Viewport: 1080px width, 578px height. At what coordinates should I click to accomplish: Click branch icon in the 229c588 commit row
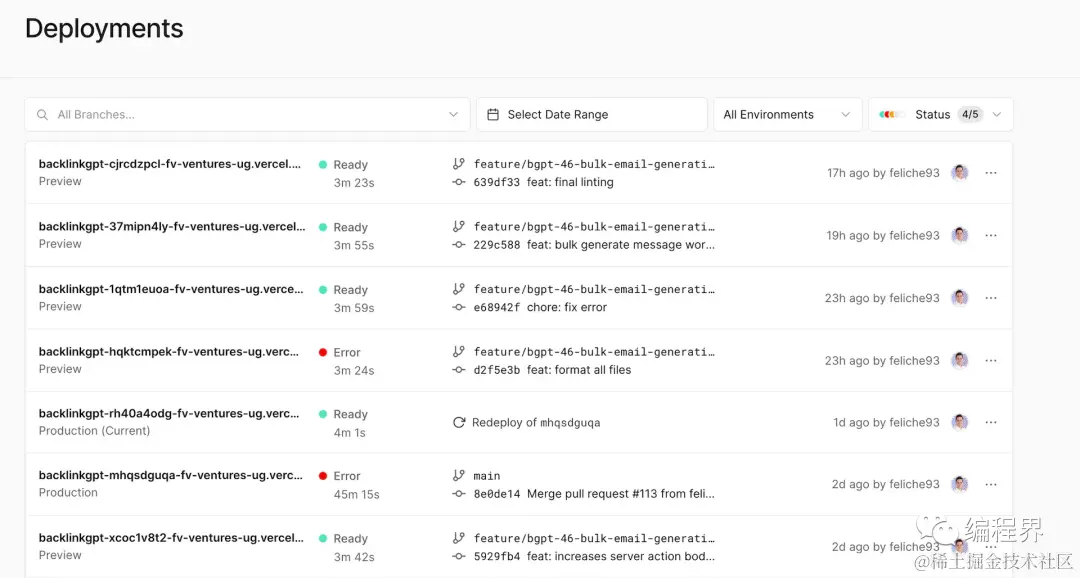click(459, 227)
